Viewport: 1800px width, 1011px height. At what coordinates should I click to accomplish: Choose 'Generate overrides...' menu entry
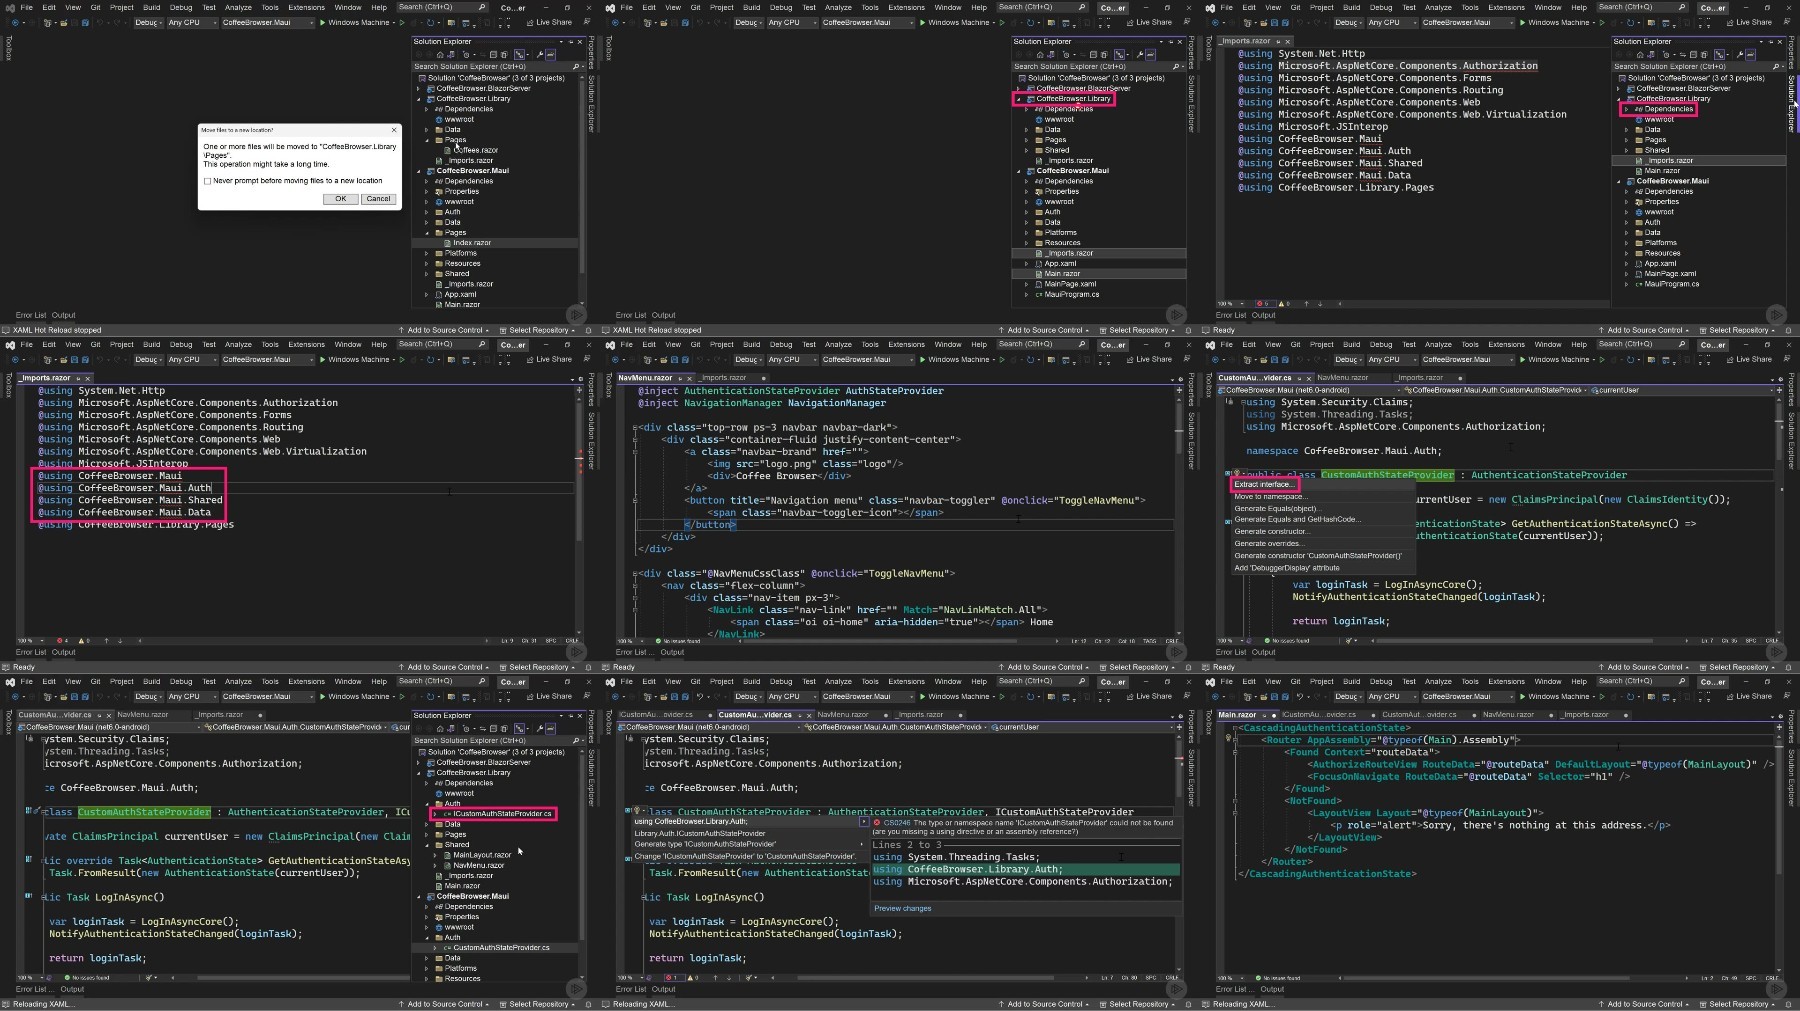click(1267, 544)
